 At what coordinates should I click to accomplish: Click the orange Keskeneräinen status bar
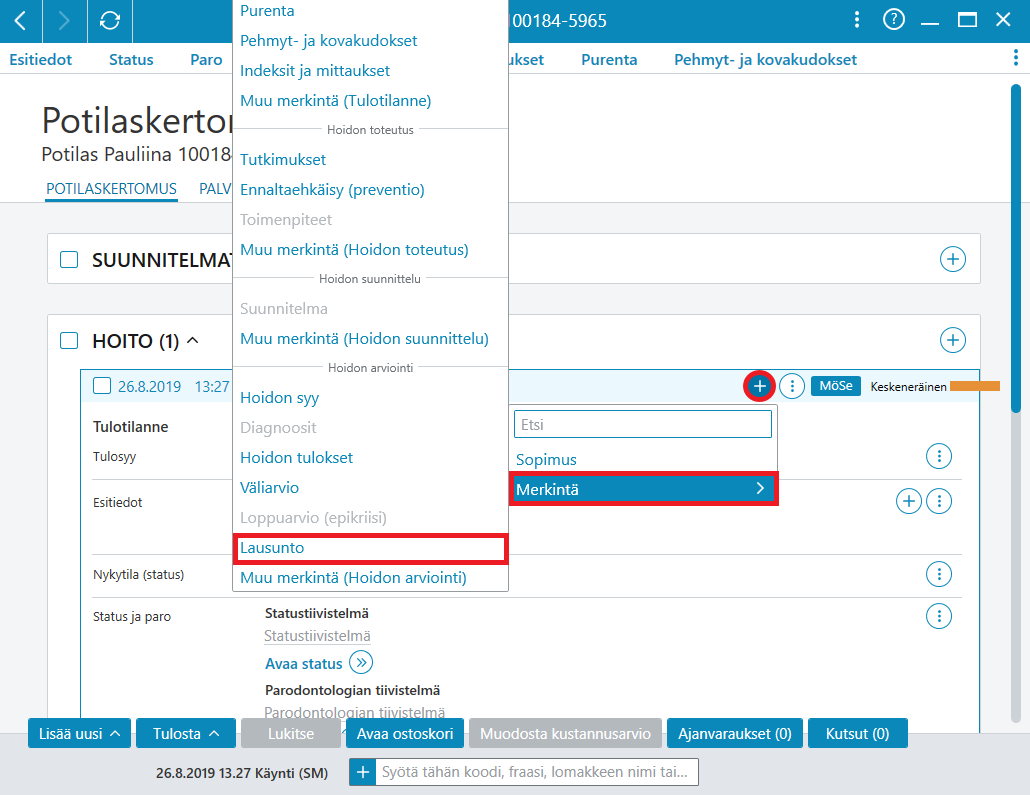pyautogui.click(x=975, y=386)
